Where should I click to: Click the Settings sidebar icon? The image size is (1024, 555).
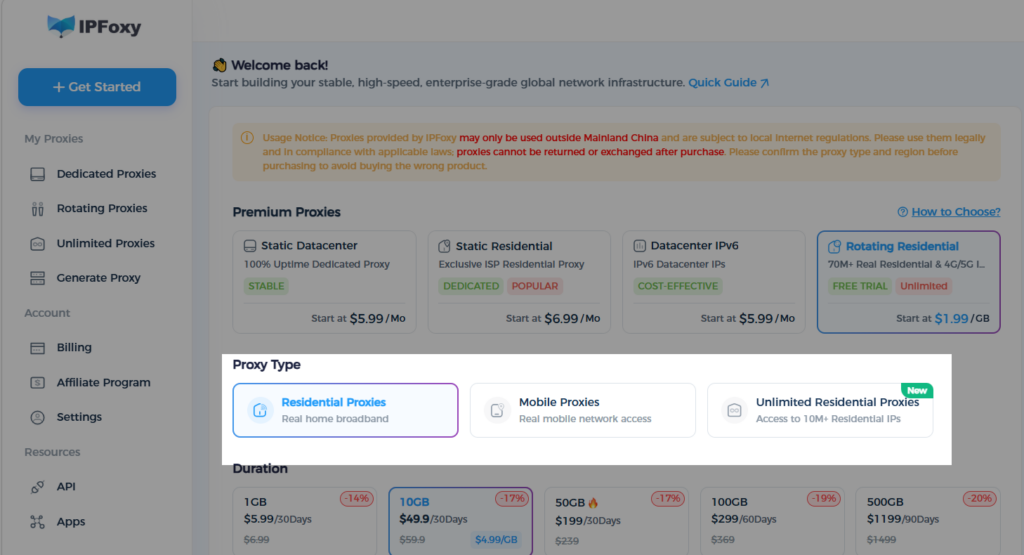click(38, 417)
